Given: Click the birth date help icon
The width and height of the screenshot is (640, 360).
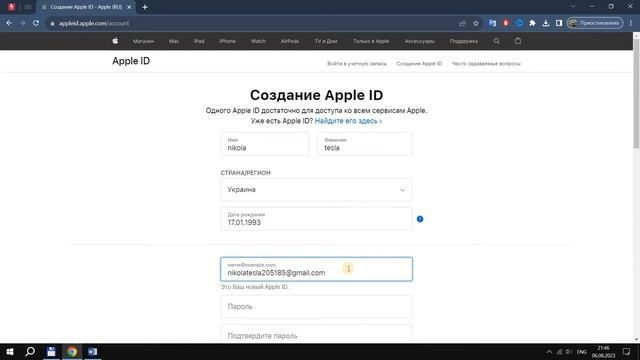Looking at the screenshot, I should 420,219.
